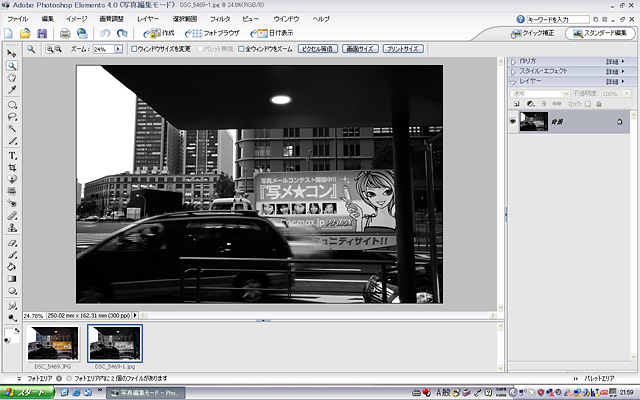Click the save floppy disk icon
This screenshot has height=400, width=640.
pyautogui.click(x=42, y=33)
